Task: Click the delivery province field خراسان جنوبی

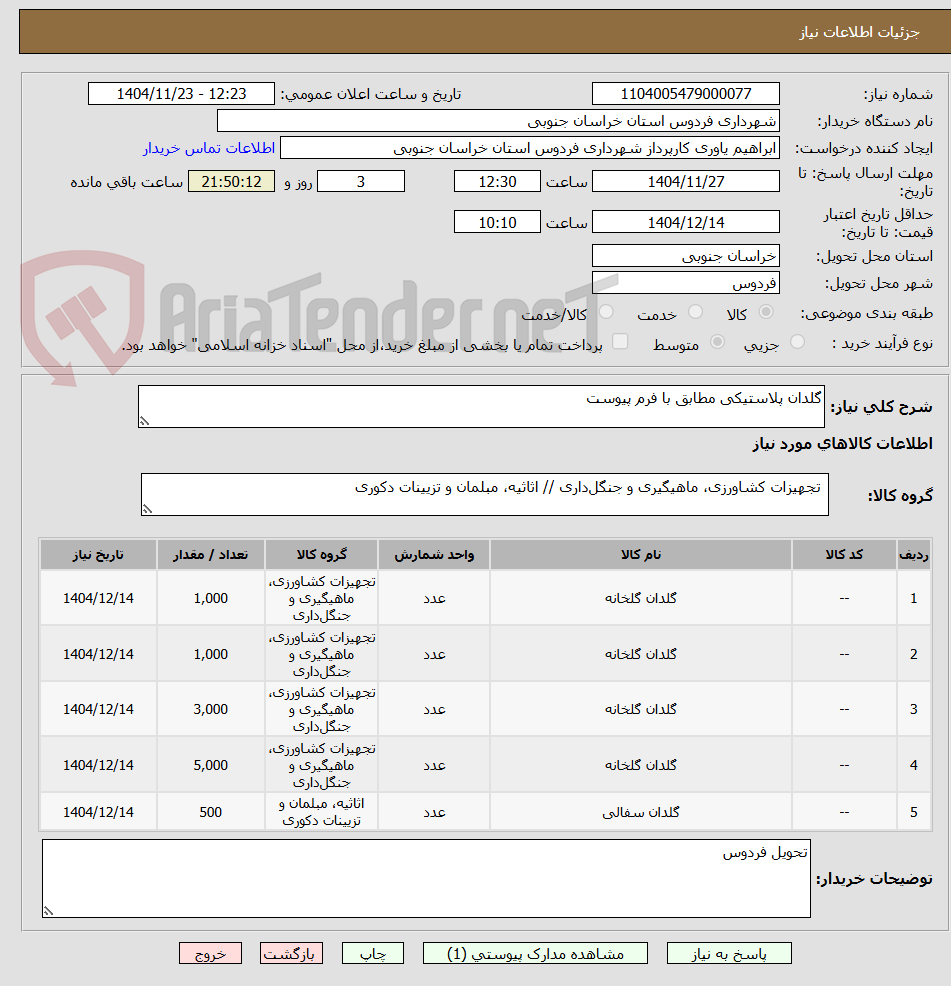Action: [x=686, y=256]
